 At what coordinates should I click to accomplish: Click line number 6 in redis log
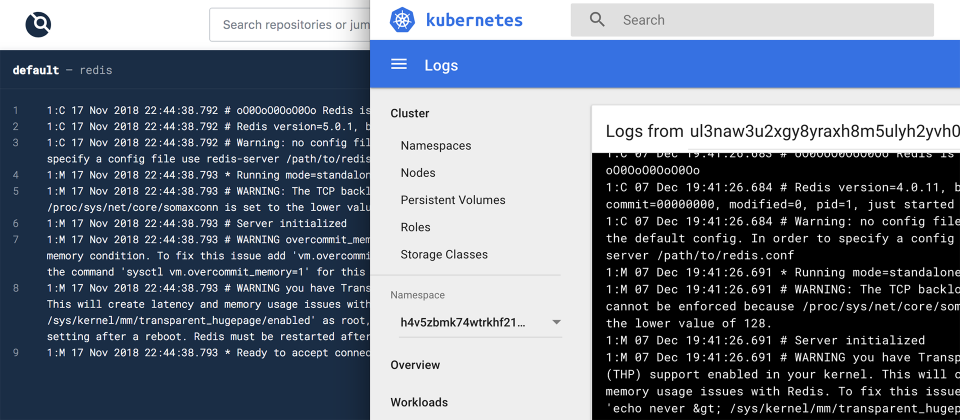point(16,223)
